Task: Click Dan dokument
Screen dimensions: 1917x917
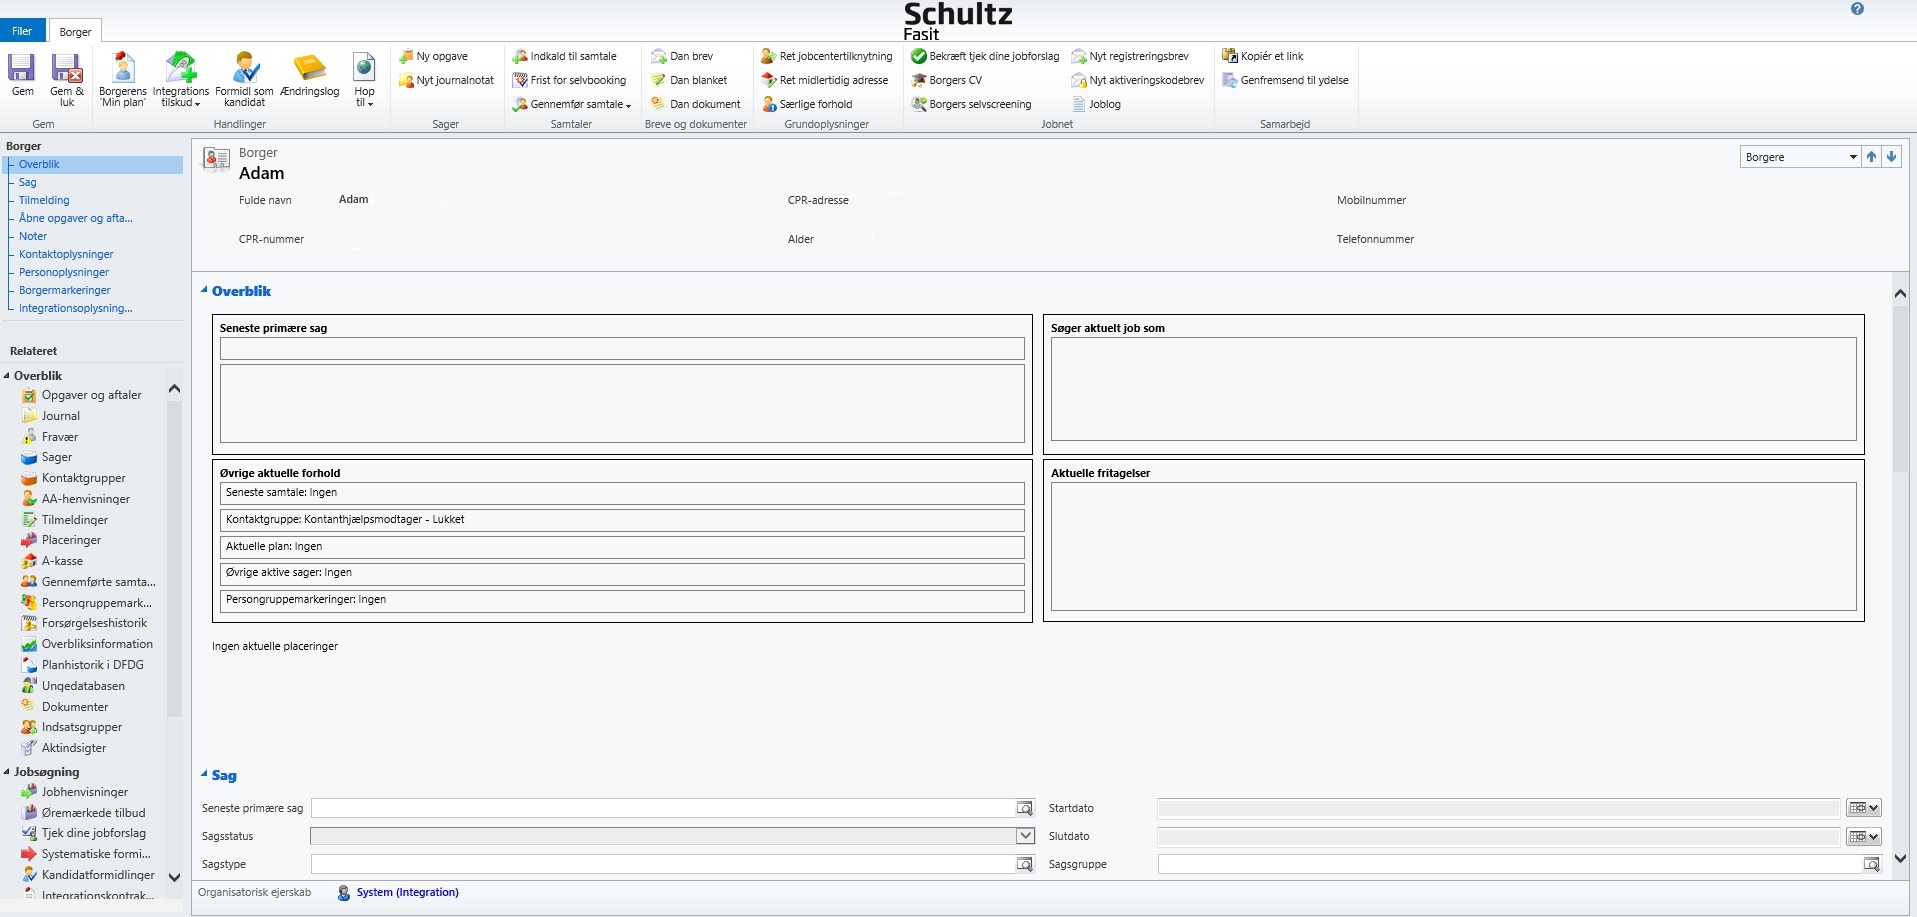Action: click(x=697, y=104)
